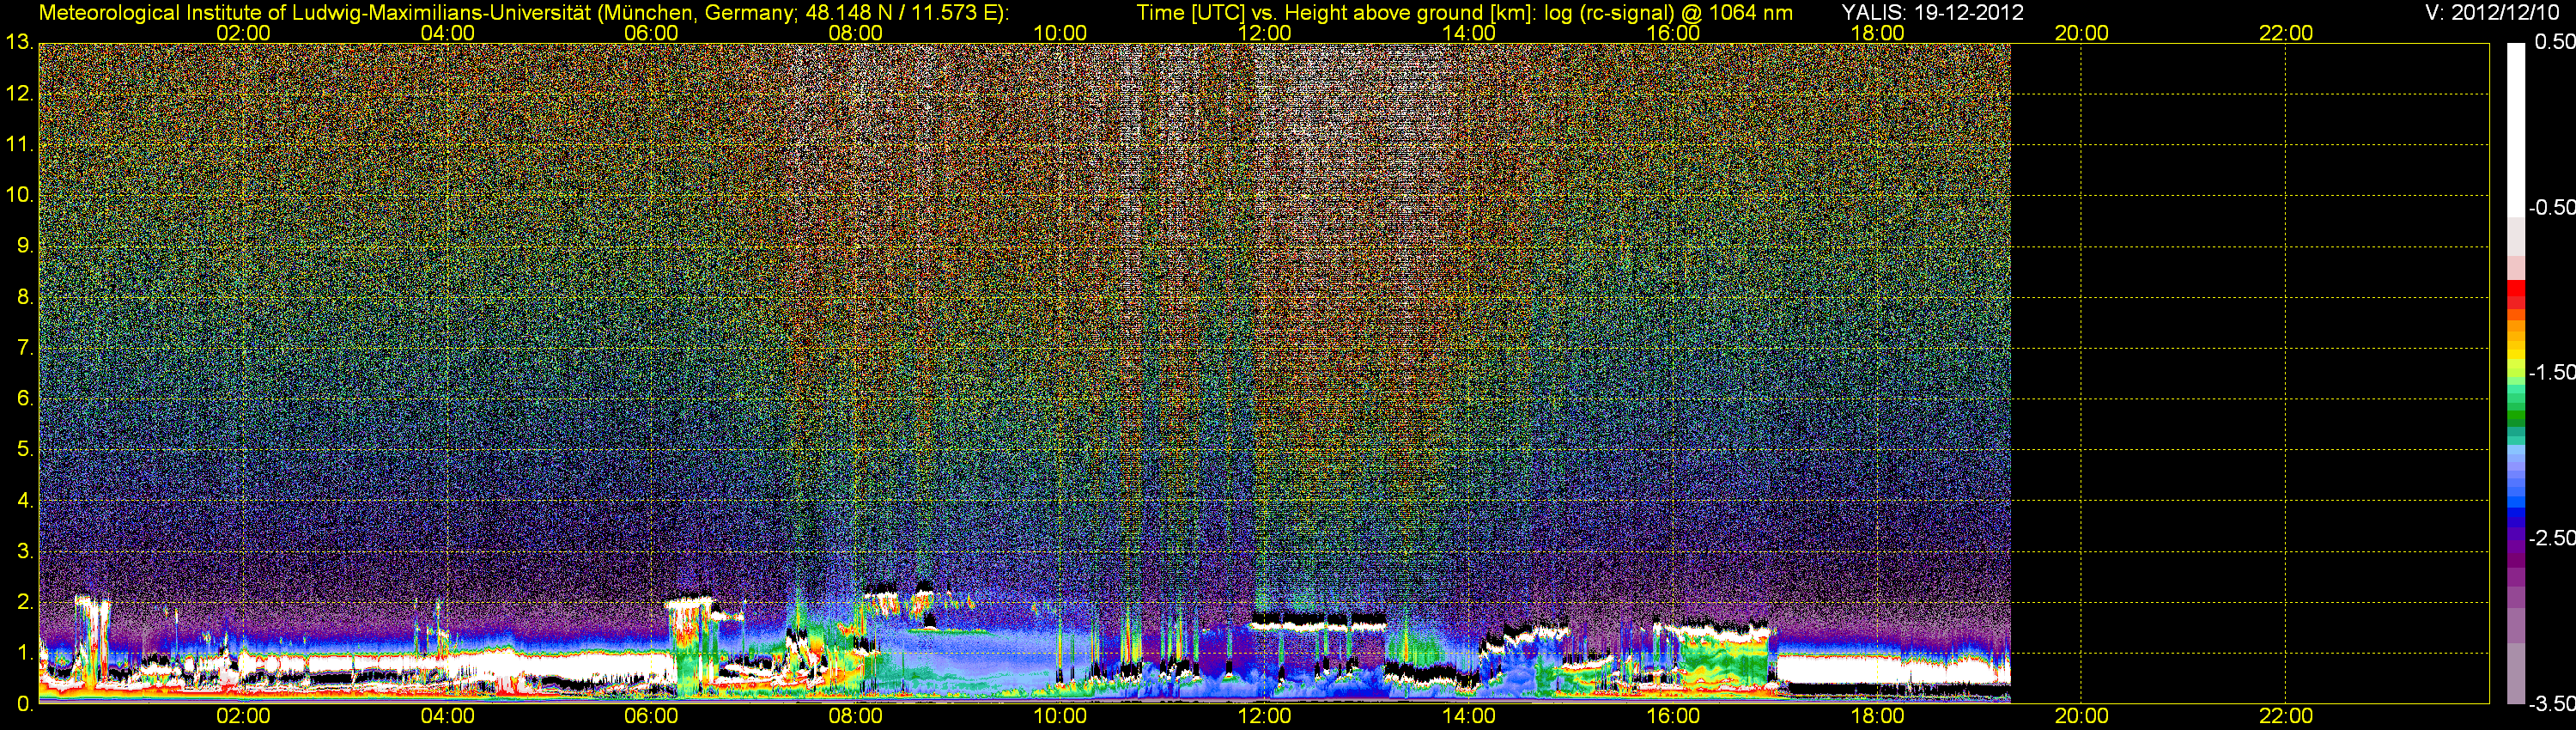Screen dimensions: 2576x730
Task: Click the height axis label 6.
Action: coord(25,398)
